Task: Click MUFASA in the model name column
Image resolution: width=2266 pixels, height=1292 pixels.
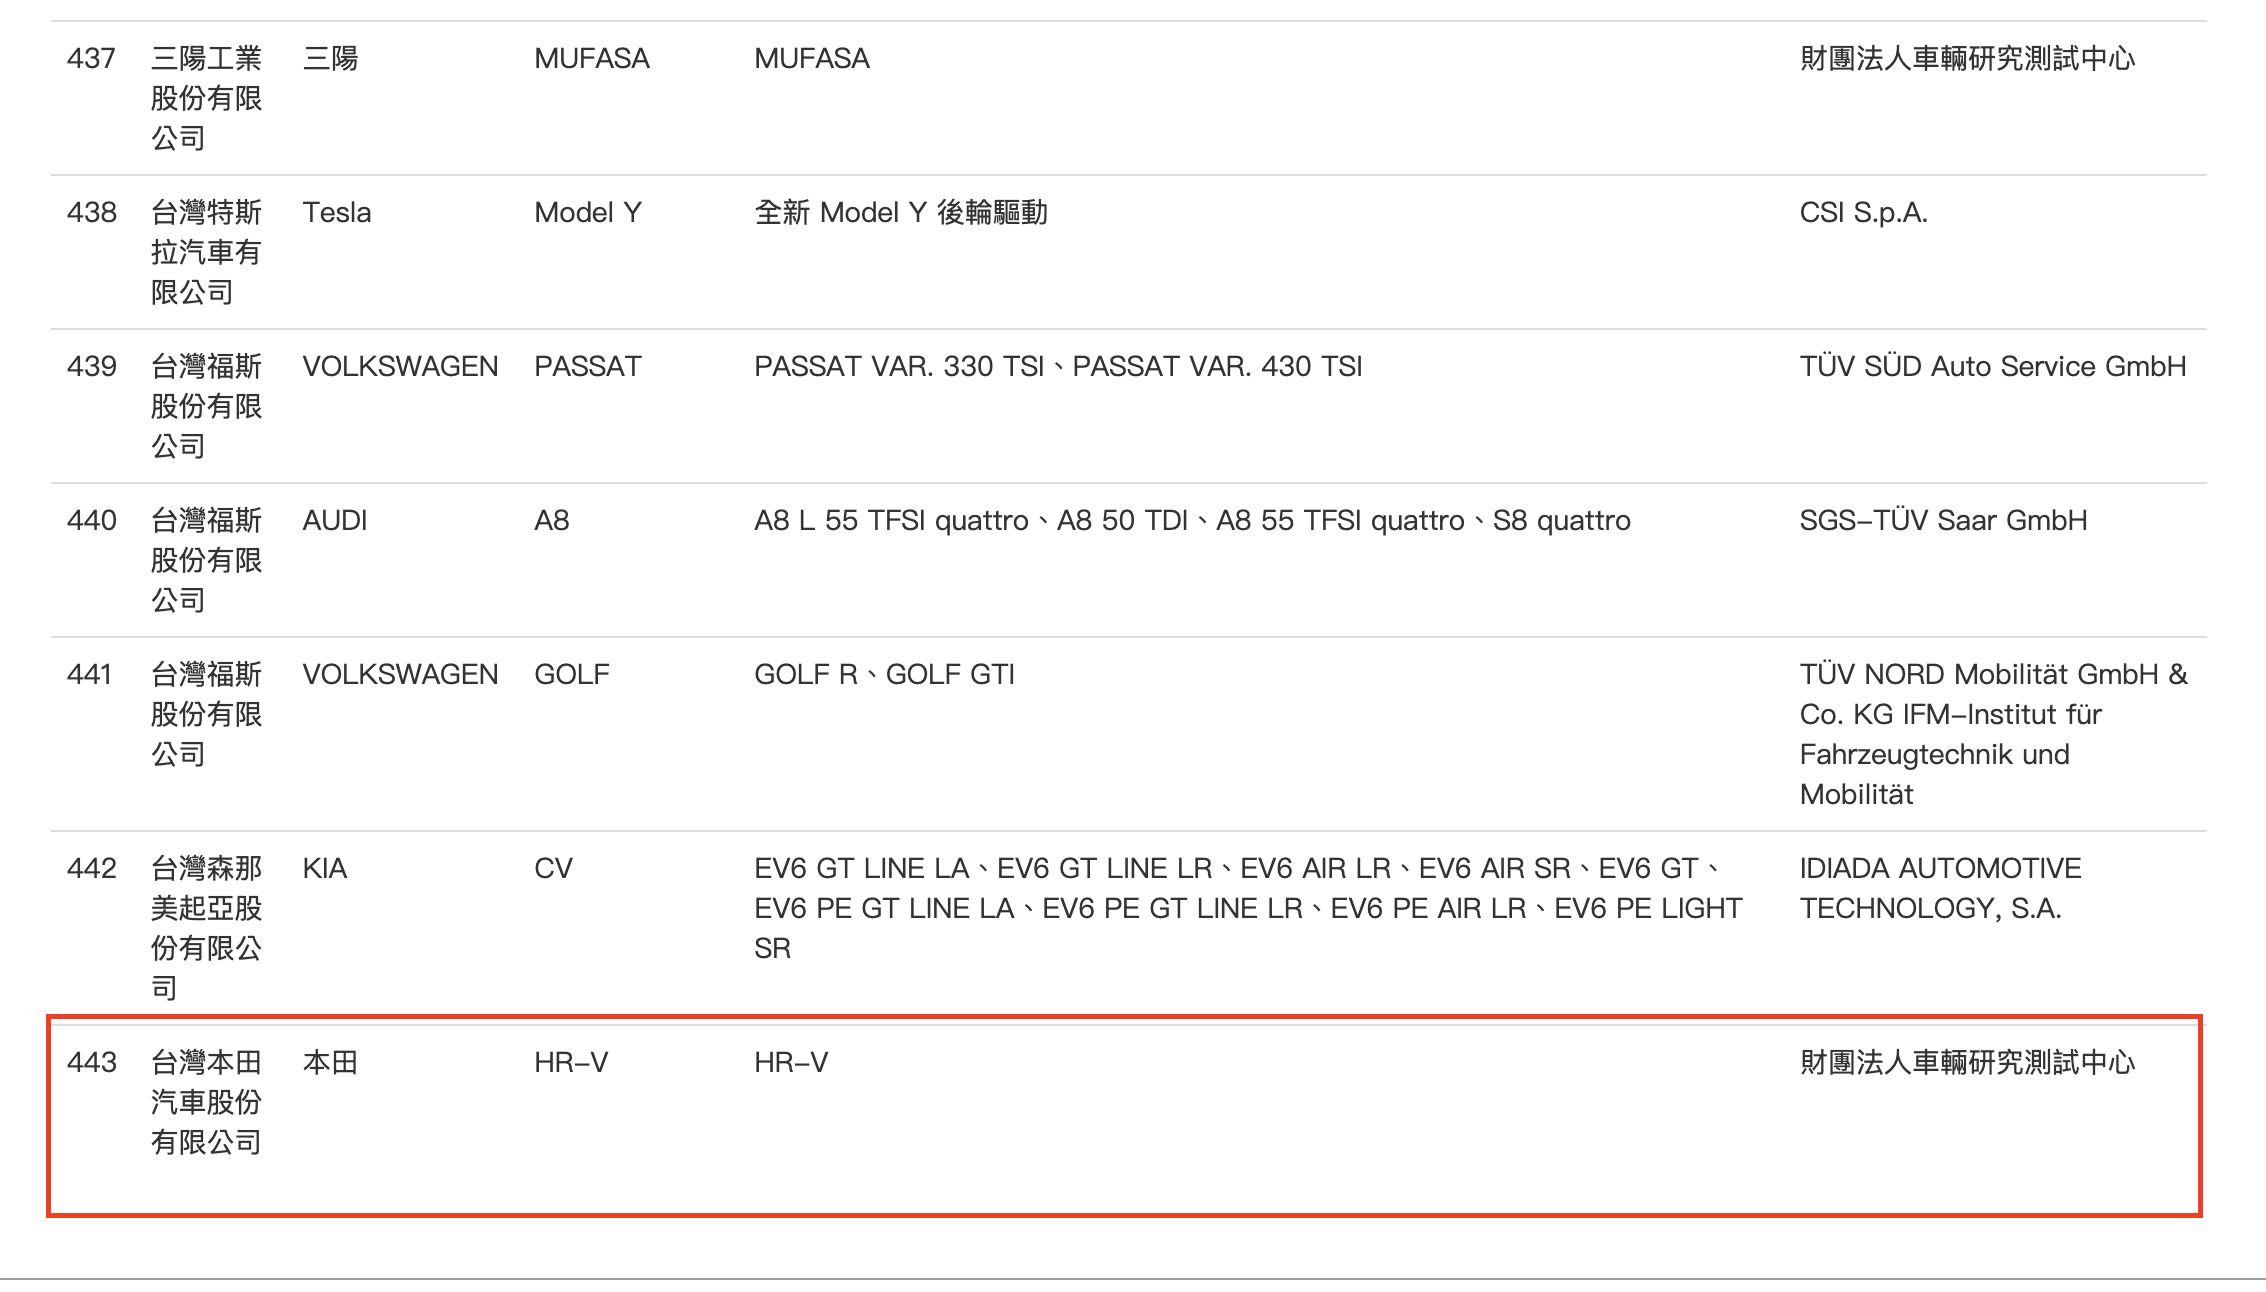Action: [811, 58]
